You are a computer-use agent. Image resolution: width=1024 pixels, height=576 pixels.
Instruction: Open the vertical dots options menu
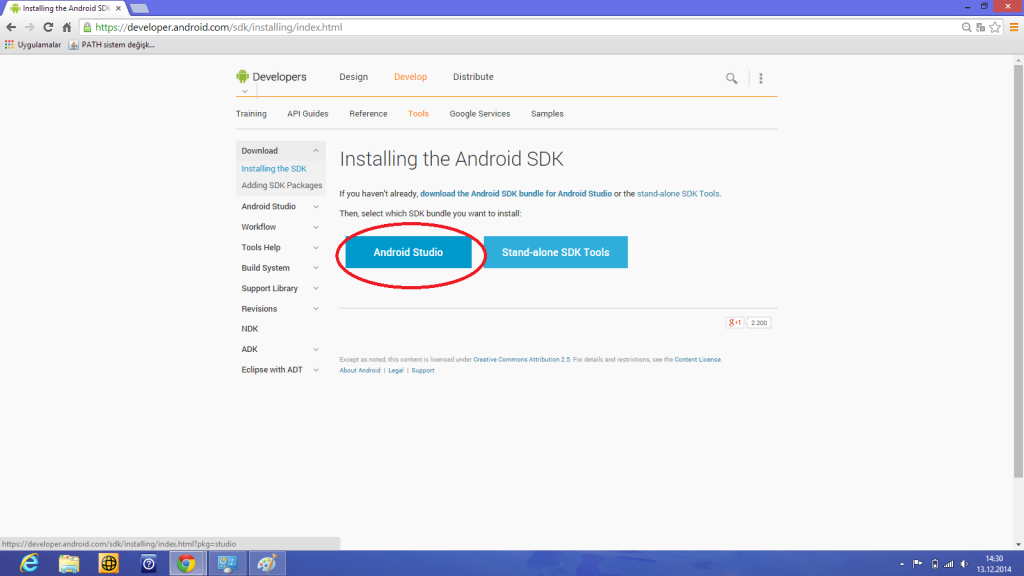[761, 78]
